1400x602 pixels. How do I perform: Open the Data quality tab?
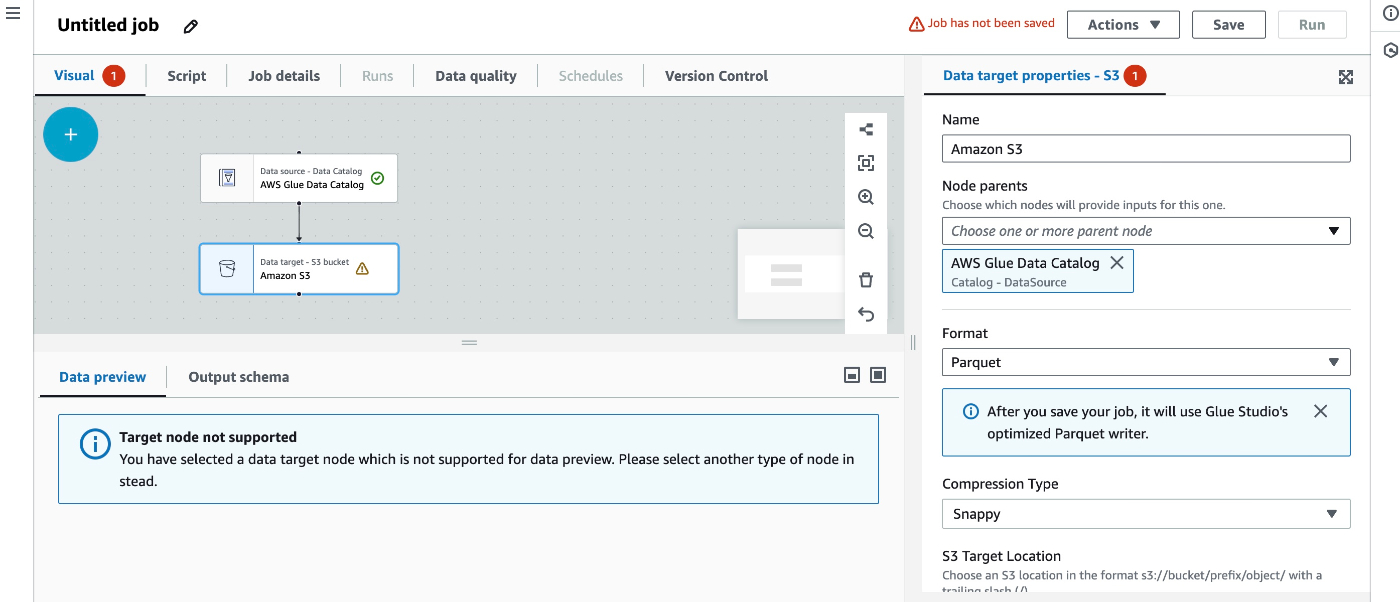tap(476, 76)
